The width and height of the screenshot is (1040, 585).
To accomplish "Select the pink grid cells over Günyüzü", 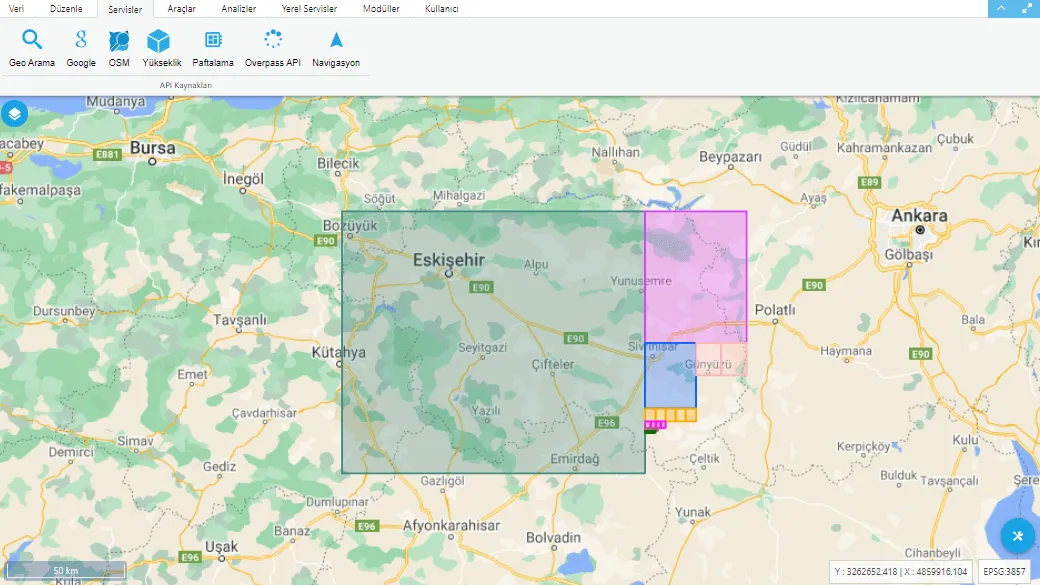I will 722,359.
